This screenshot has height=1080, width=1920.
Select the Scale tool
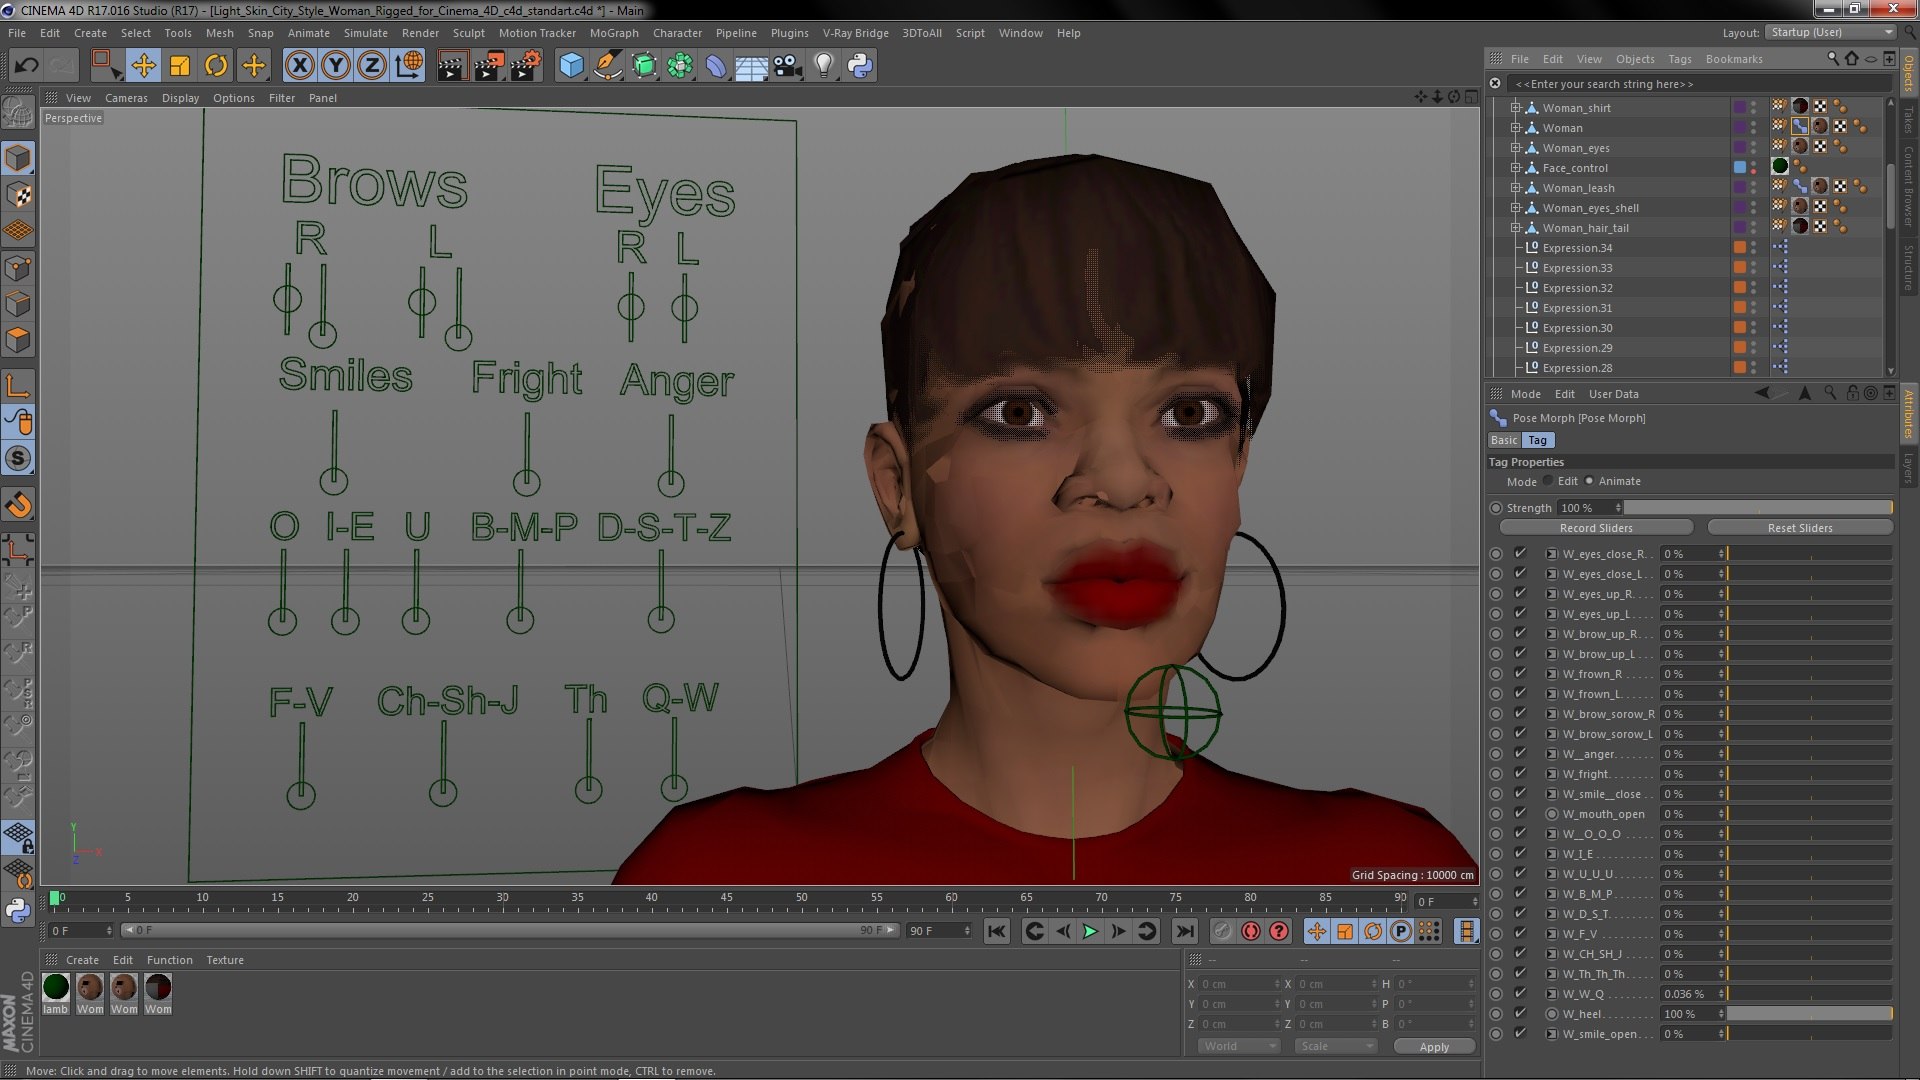point(180,66)
